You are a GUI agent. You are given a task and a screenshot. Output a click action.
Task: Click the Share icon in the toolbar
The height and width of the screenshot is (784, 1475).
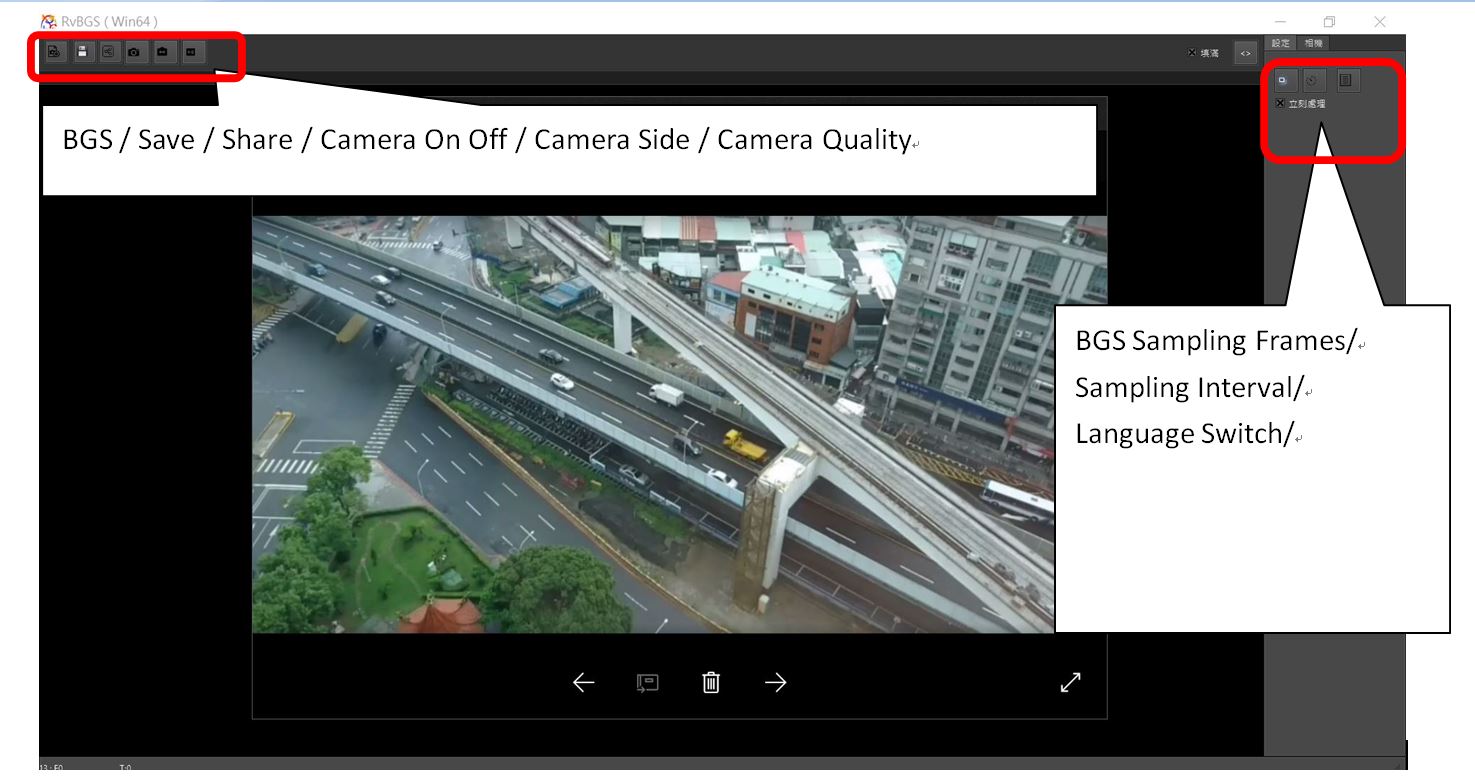click(x=109, y=52)
